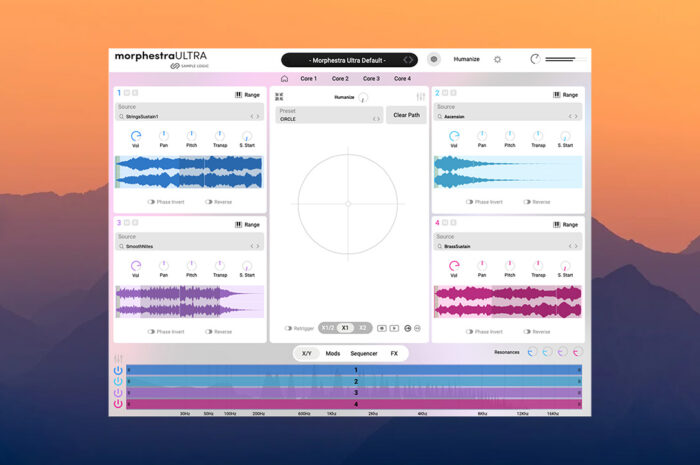The height and width of the screenshot is (465, 700).
Task: Open the mixer sliders icon in XY panel
Action: pyautogui.click(x=420, y=96)
